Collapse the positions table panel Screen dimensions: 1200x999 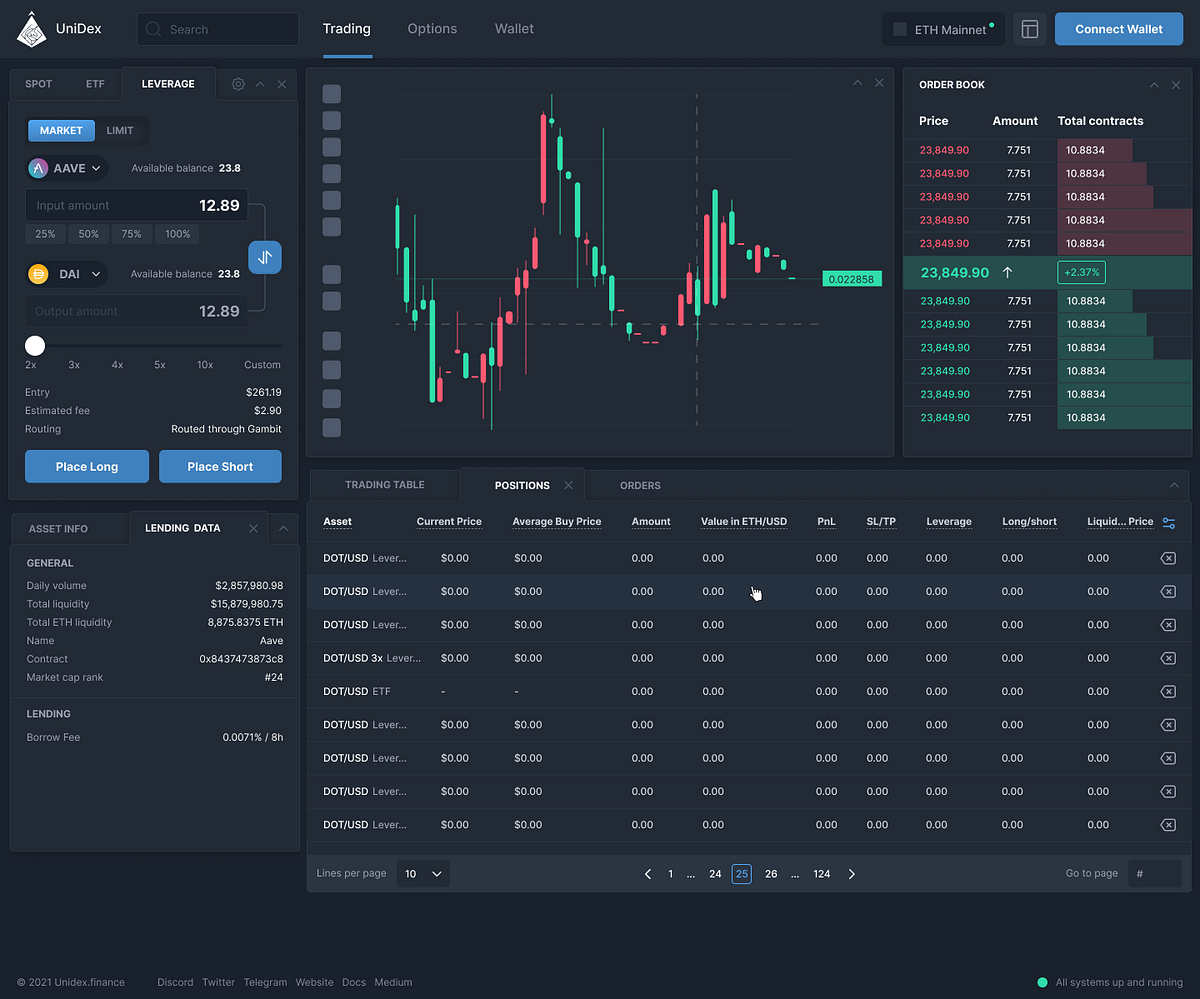click(1174, 485)
